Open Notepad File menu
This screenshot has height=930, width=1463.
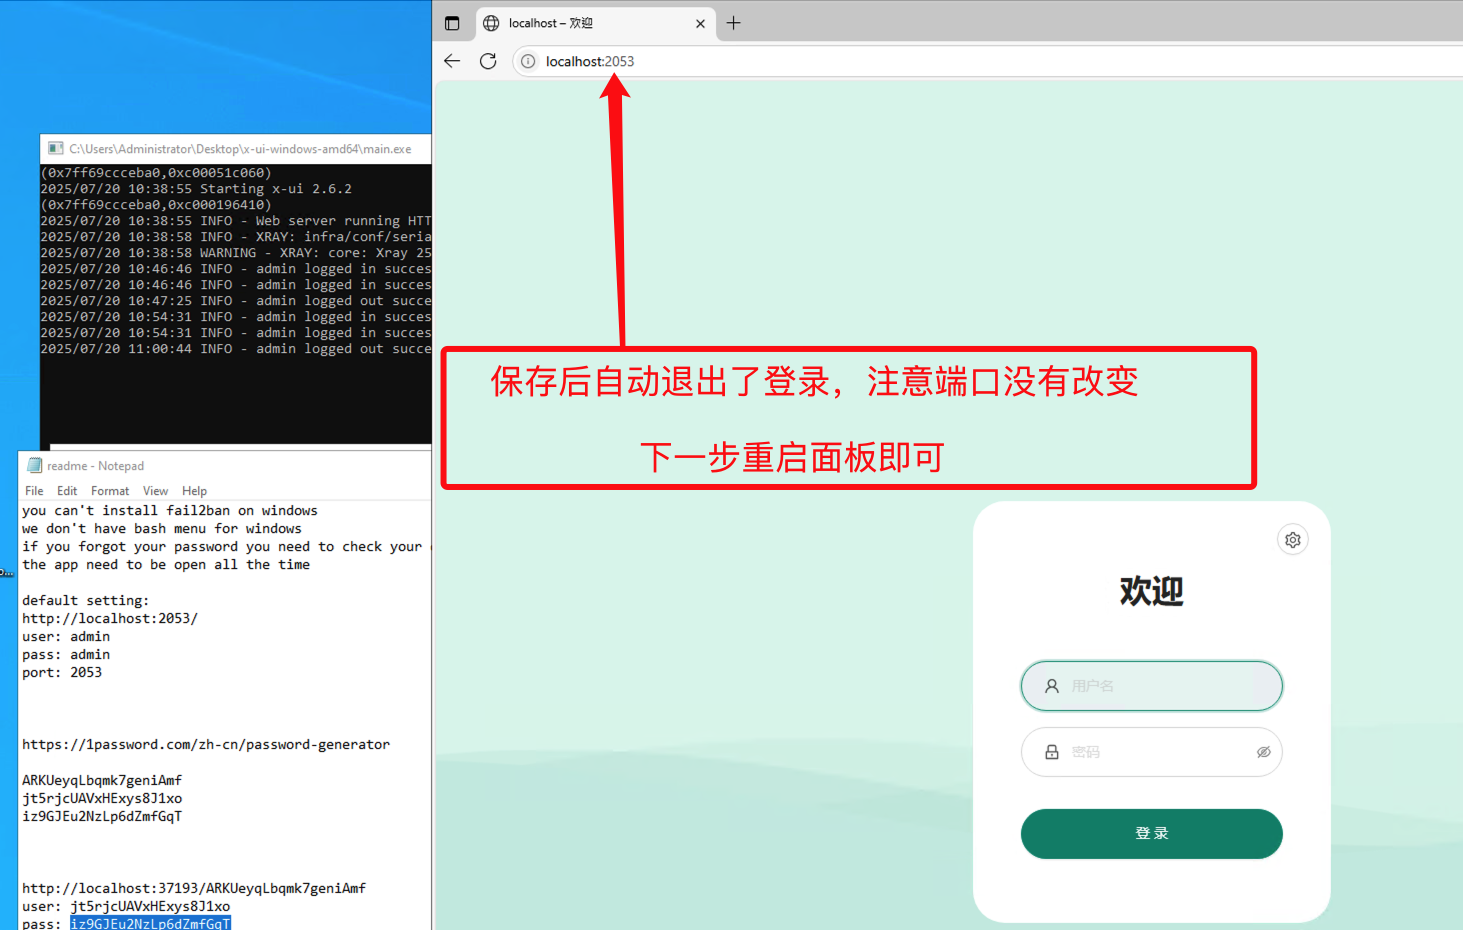(x=34, y=491)
